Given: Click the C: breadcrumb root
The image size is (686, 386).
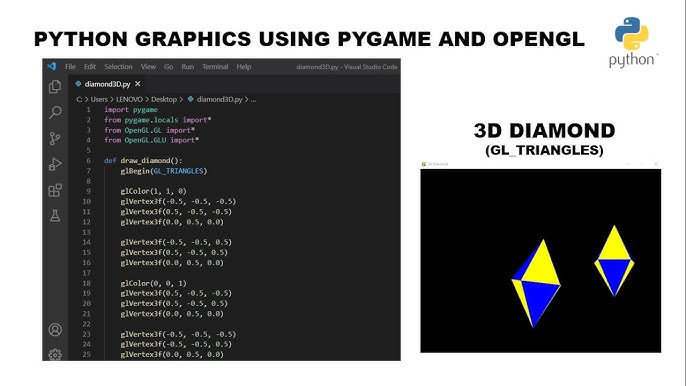Looking at the screenshot, I should [79, 99].
